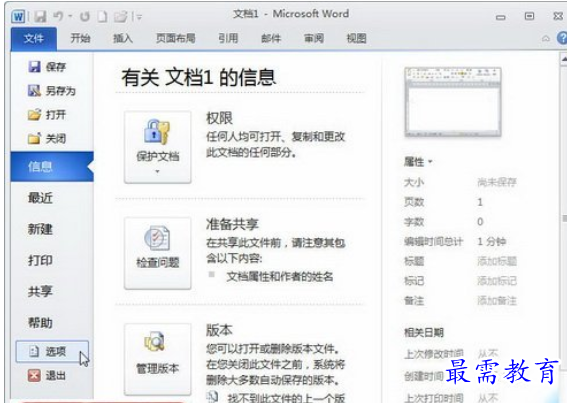Switch to the 视图 tab
Image resolution: width=567 pixels, height=403 pixels.
pos(357,38)
